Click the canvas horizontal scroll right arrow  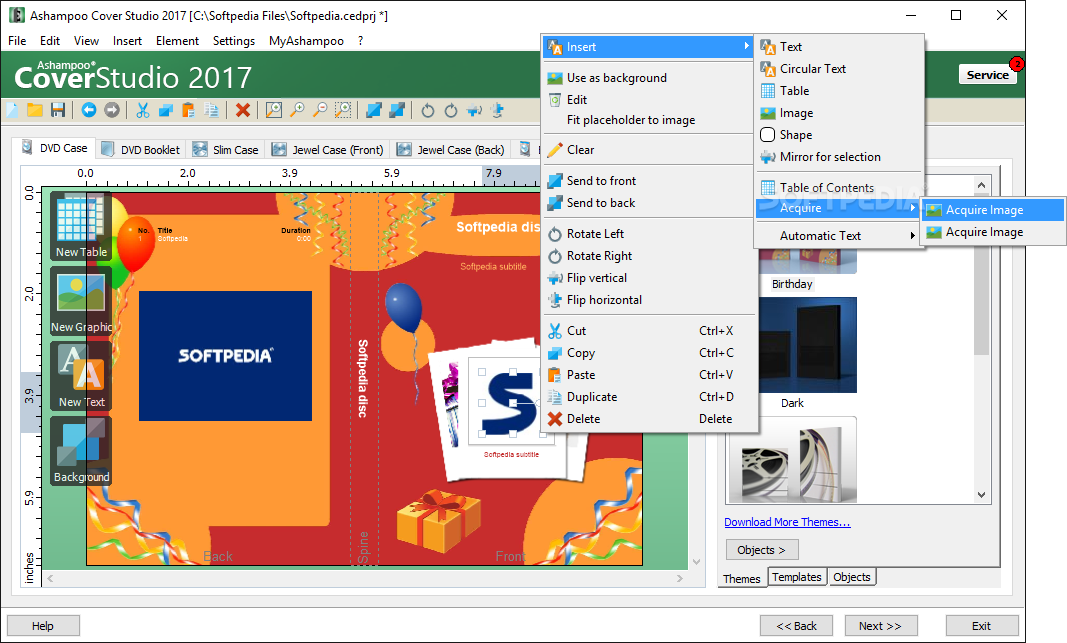(x=680, y=578)
